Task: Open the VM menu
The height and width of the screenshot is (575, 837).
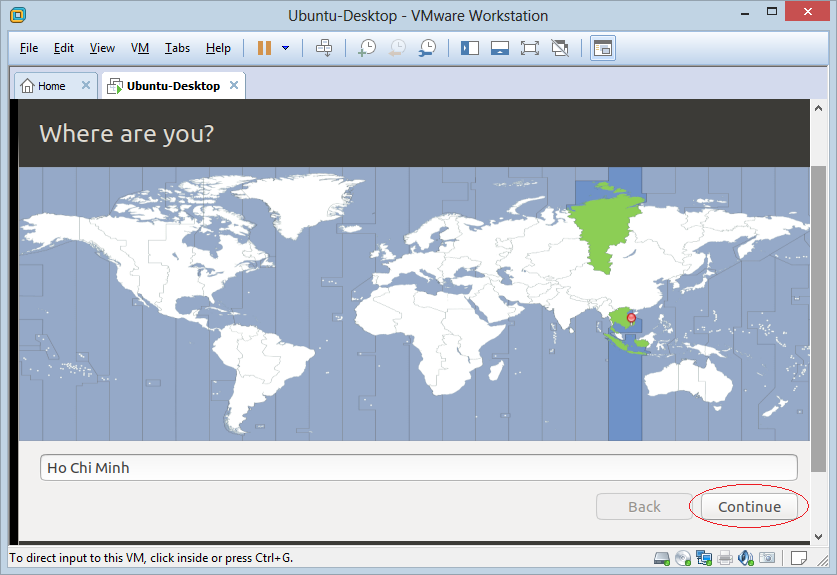Action: click(140, 48)
